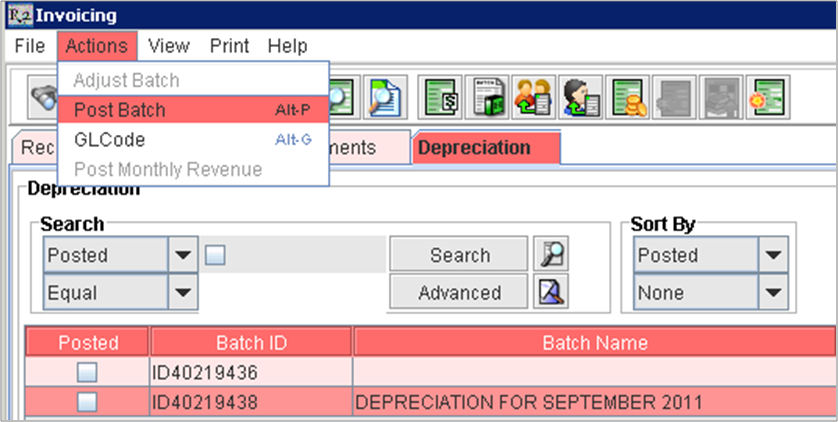
Task: Click the magnifier icon beside Search button
Action: click(x=551, y=255)
